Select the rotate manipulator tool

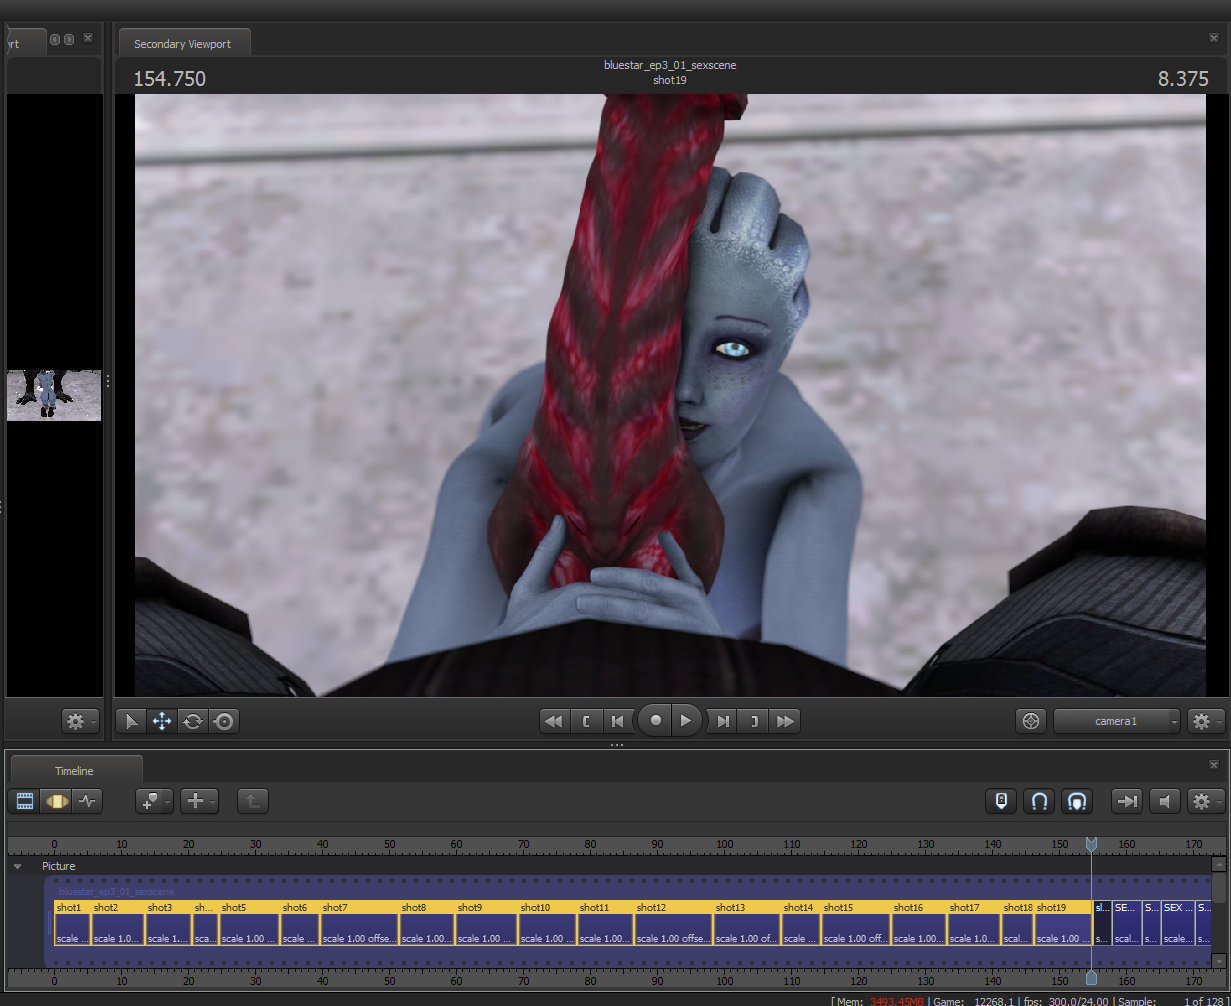(192, 721)
